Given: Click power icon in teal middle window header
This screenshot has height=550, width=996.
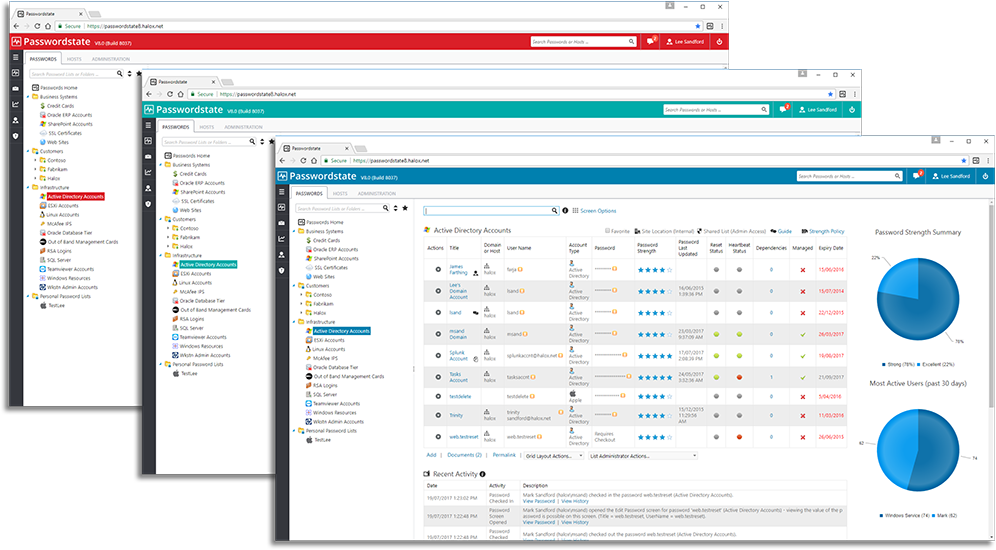Looking at the screenshot, I should pos(852,109).
